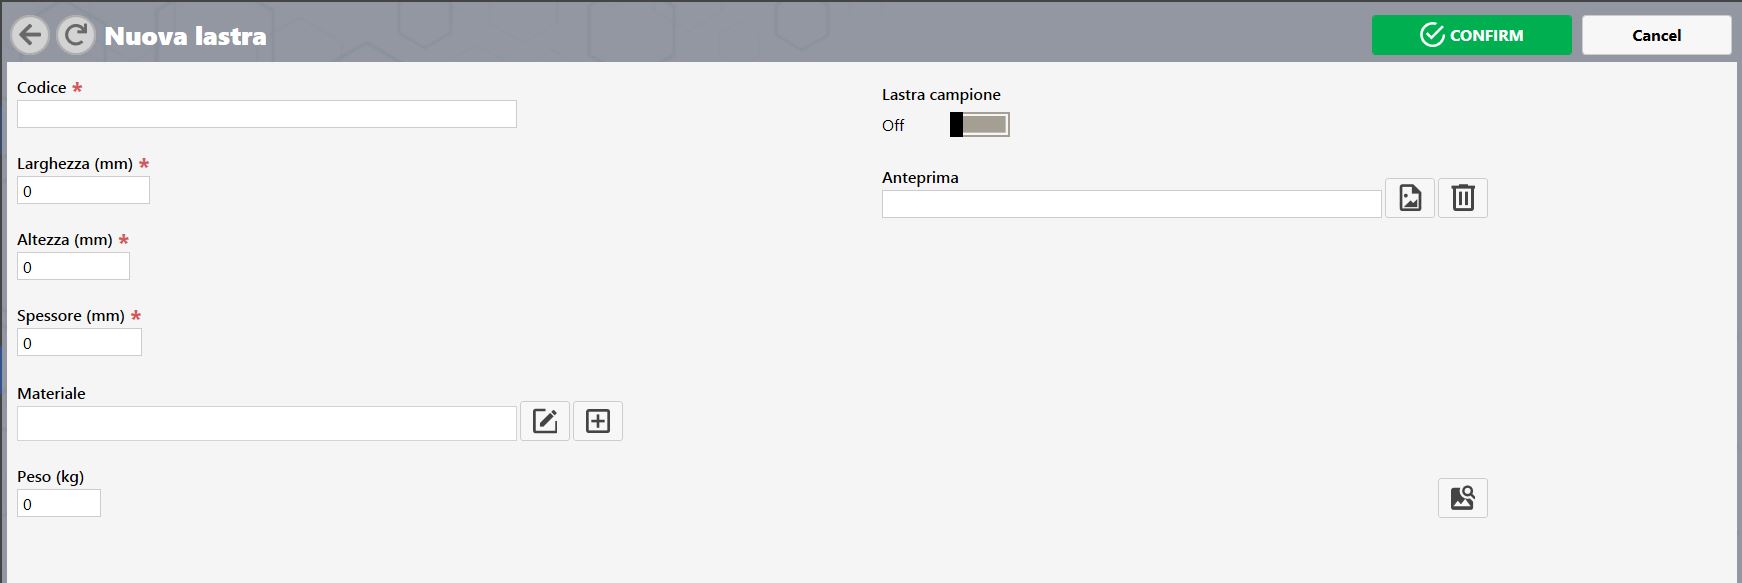Click the edit Materiale pencil icon

pyautogui.click(x=545, y=421)
